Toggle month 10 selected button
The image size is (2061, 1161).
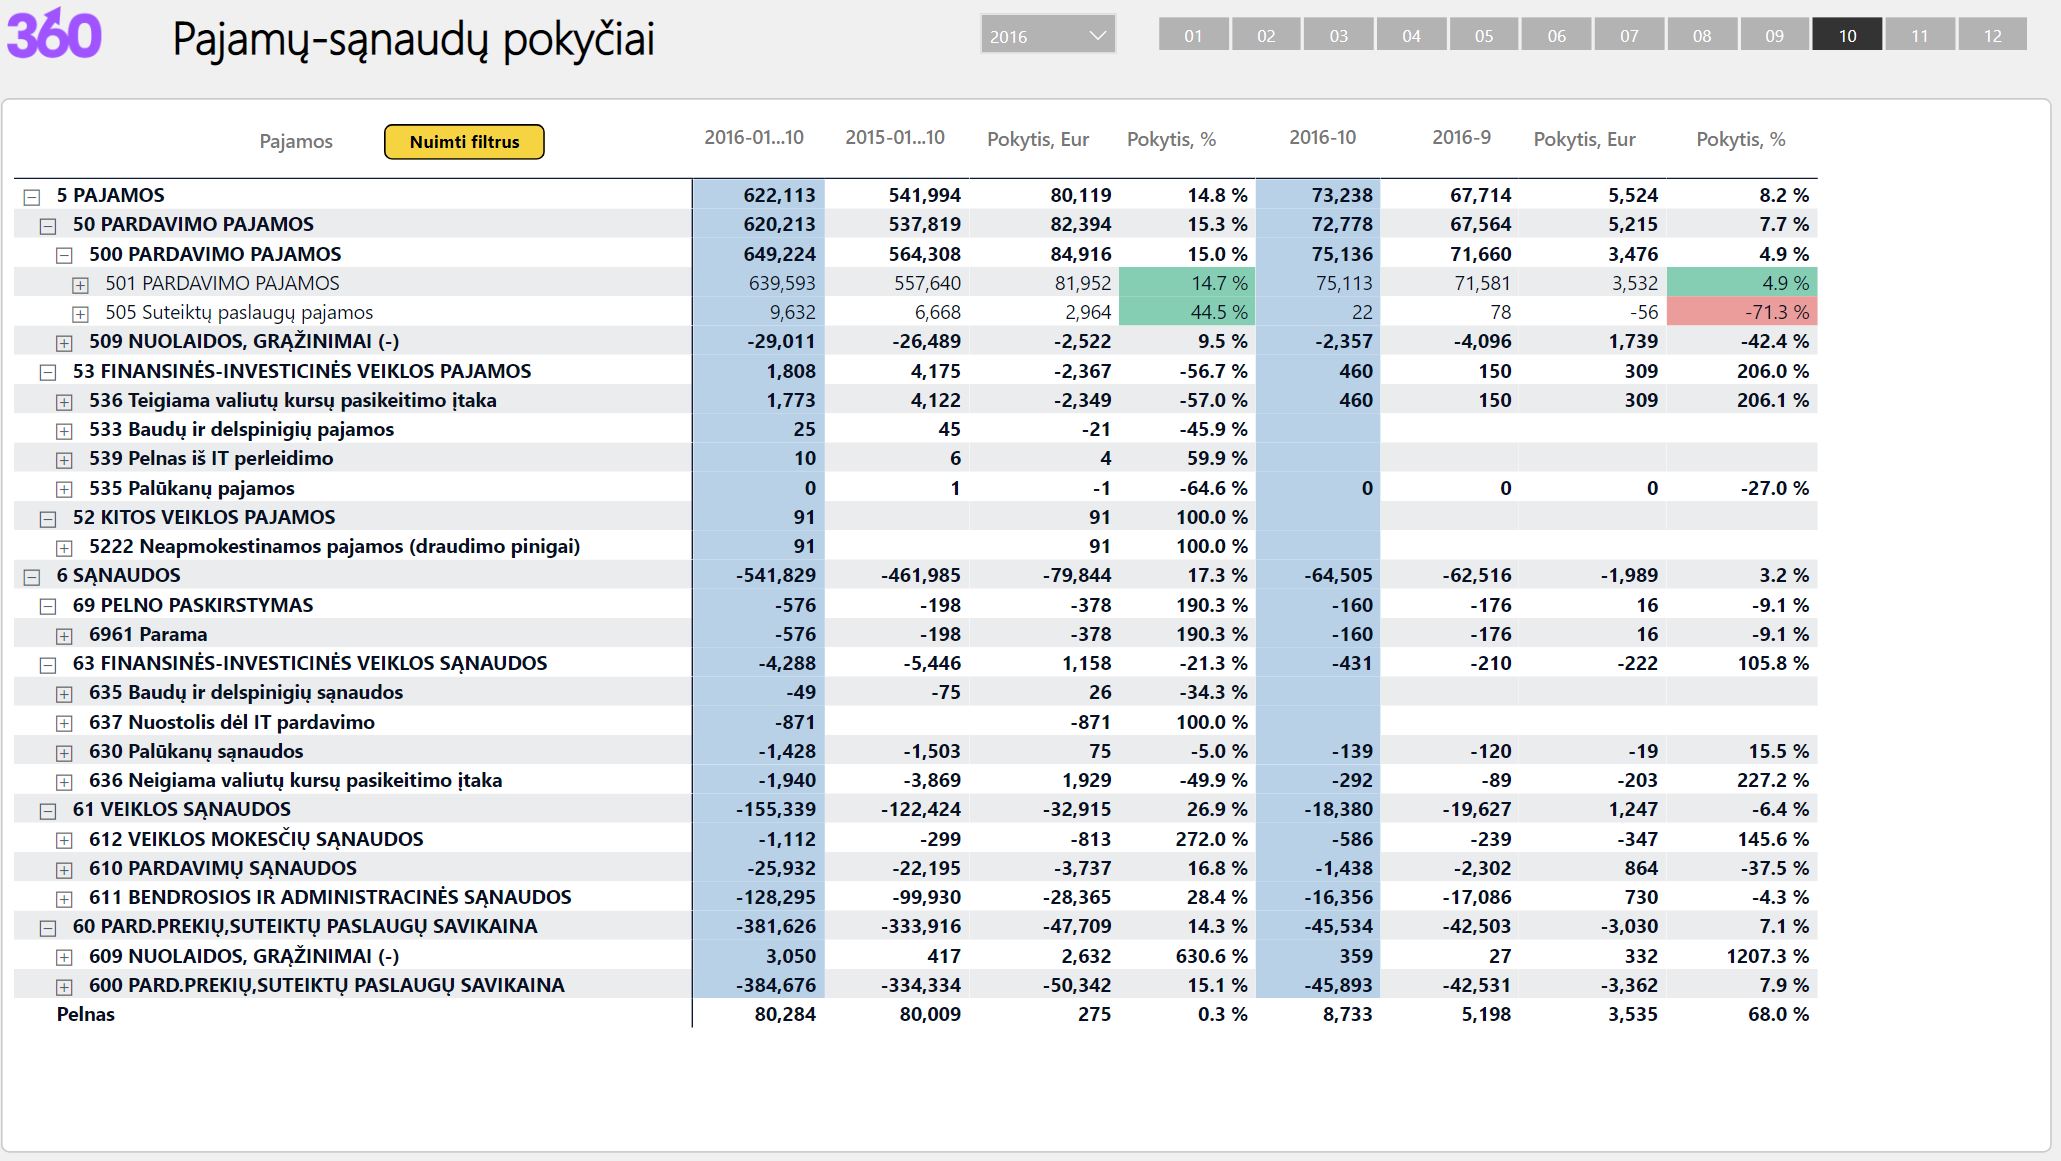[1847, 35]
